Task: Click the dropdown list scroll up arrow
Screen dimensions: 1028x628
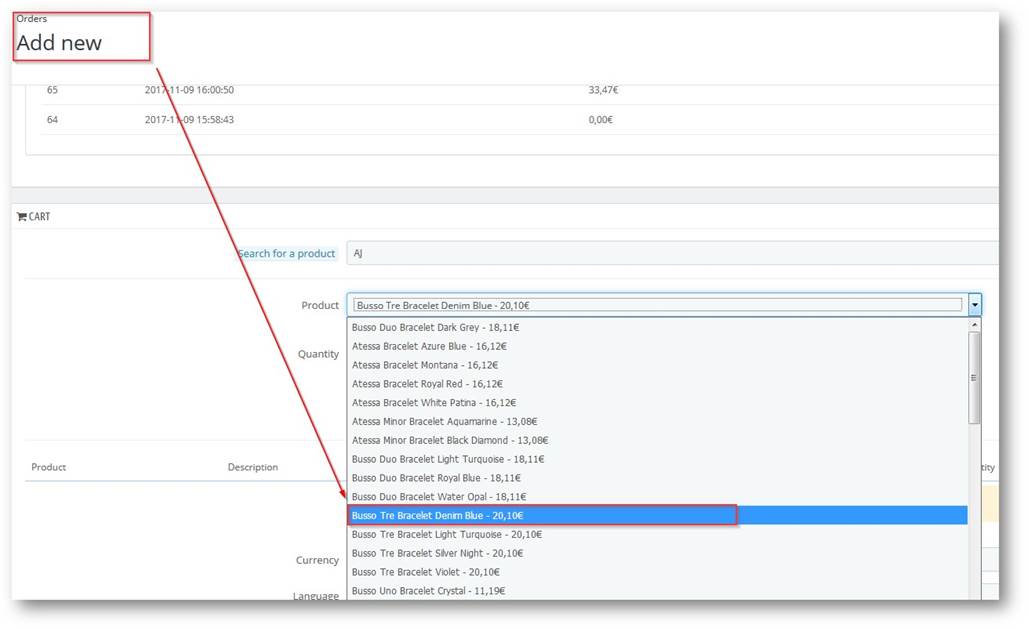Action: (975, 324)
